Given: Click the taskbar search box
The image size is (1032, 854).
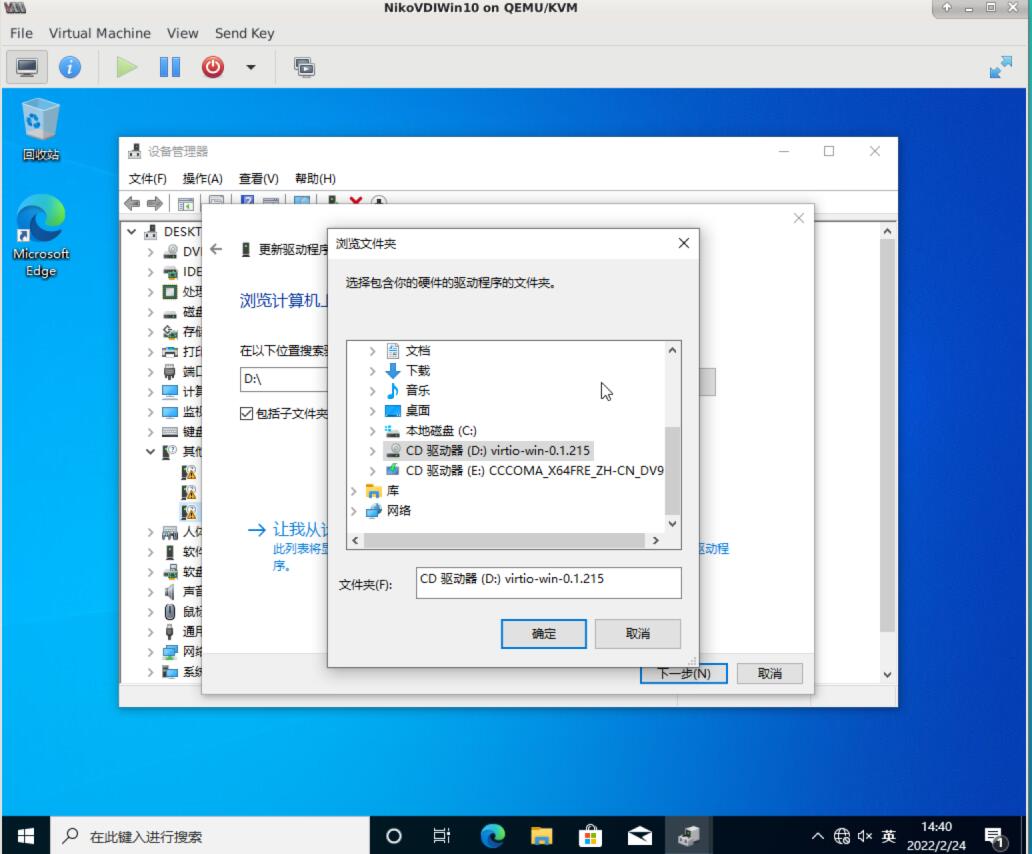Looking at the screenshot, I should [210, 836].
